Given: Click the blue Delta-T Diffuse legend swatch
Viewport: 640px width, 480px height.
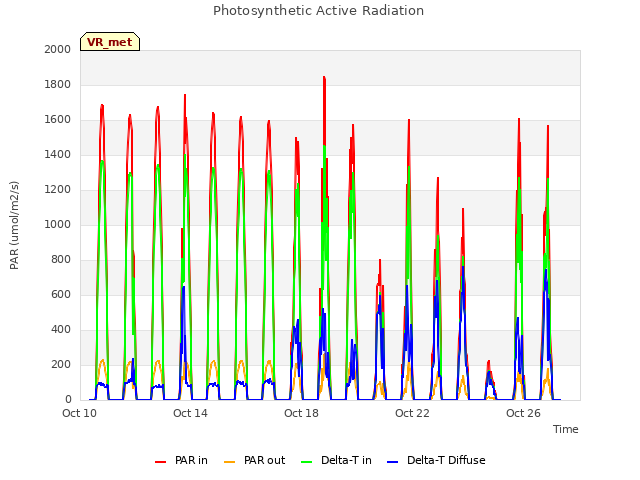Looking at the screenshot, I should tap(392, 461).
